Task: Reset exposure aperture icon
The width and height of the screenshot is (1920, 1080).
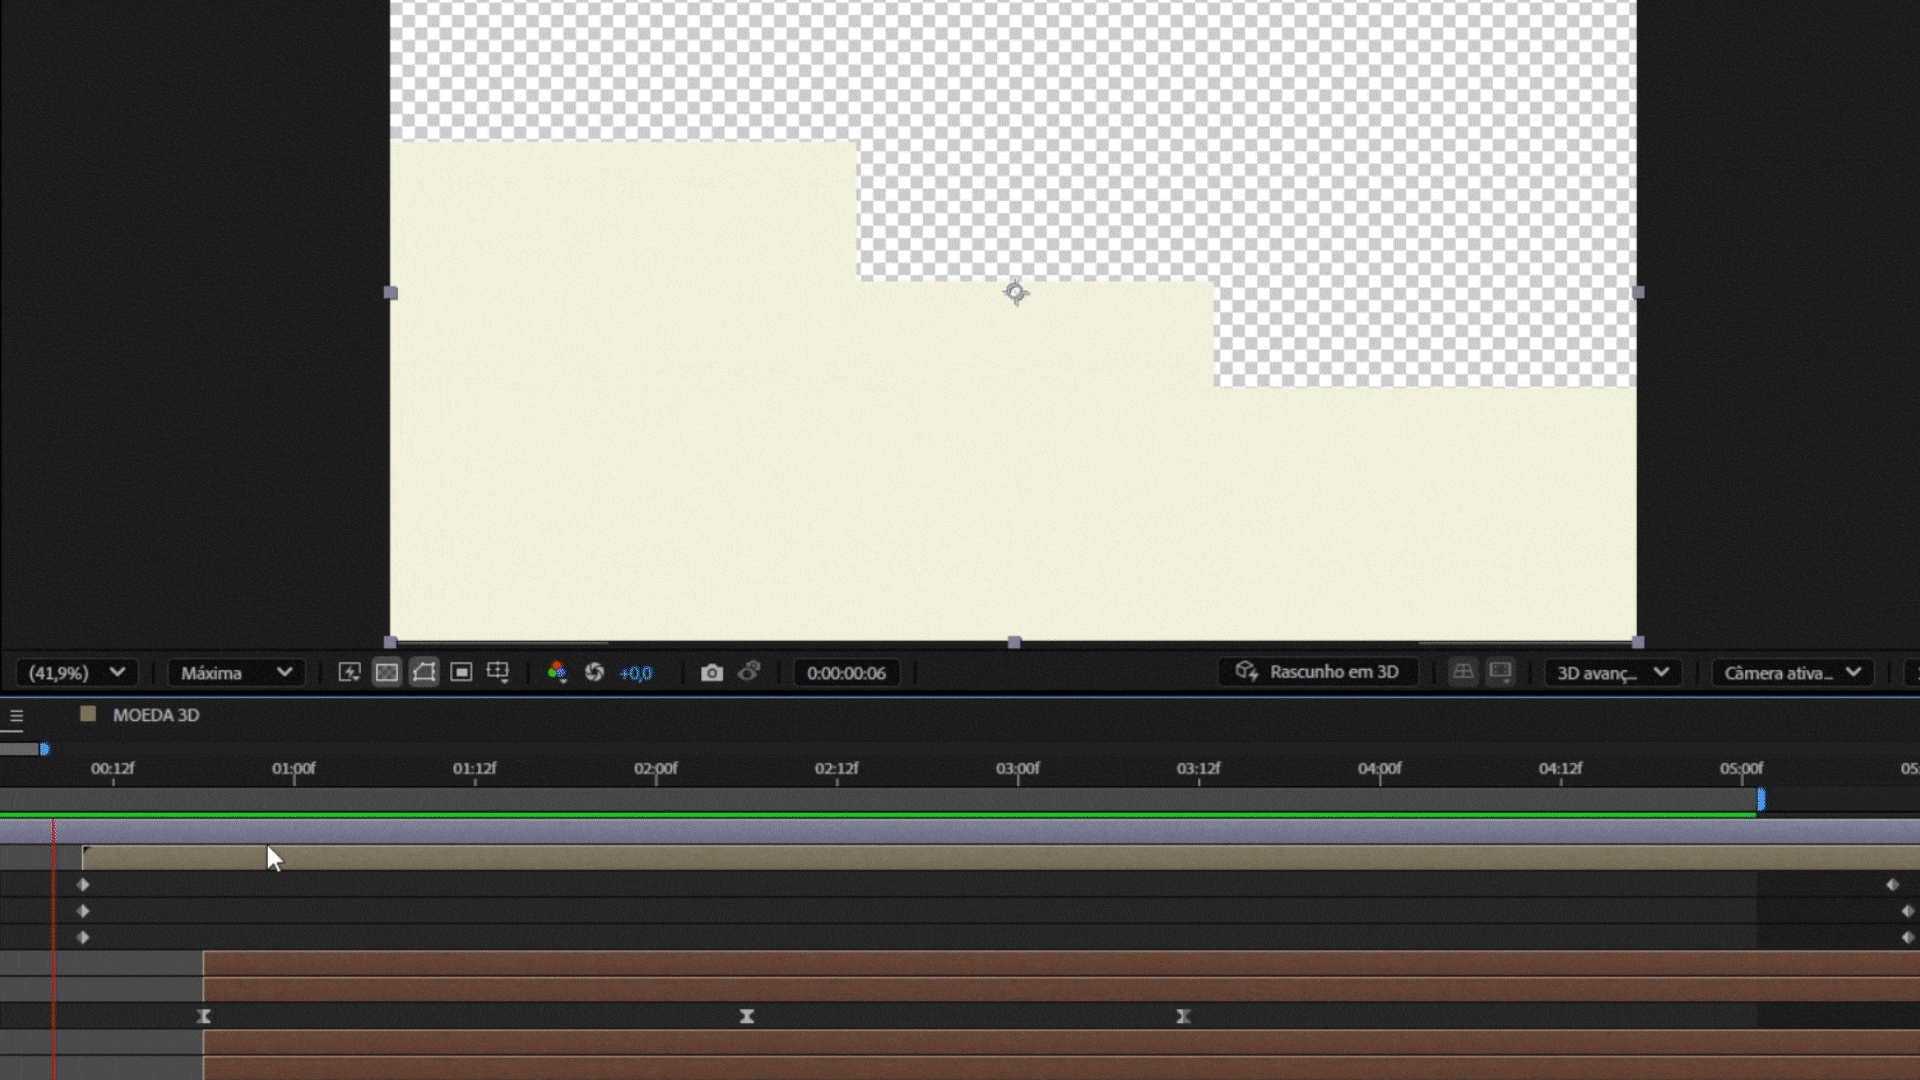Action: [x=594, y=673]
